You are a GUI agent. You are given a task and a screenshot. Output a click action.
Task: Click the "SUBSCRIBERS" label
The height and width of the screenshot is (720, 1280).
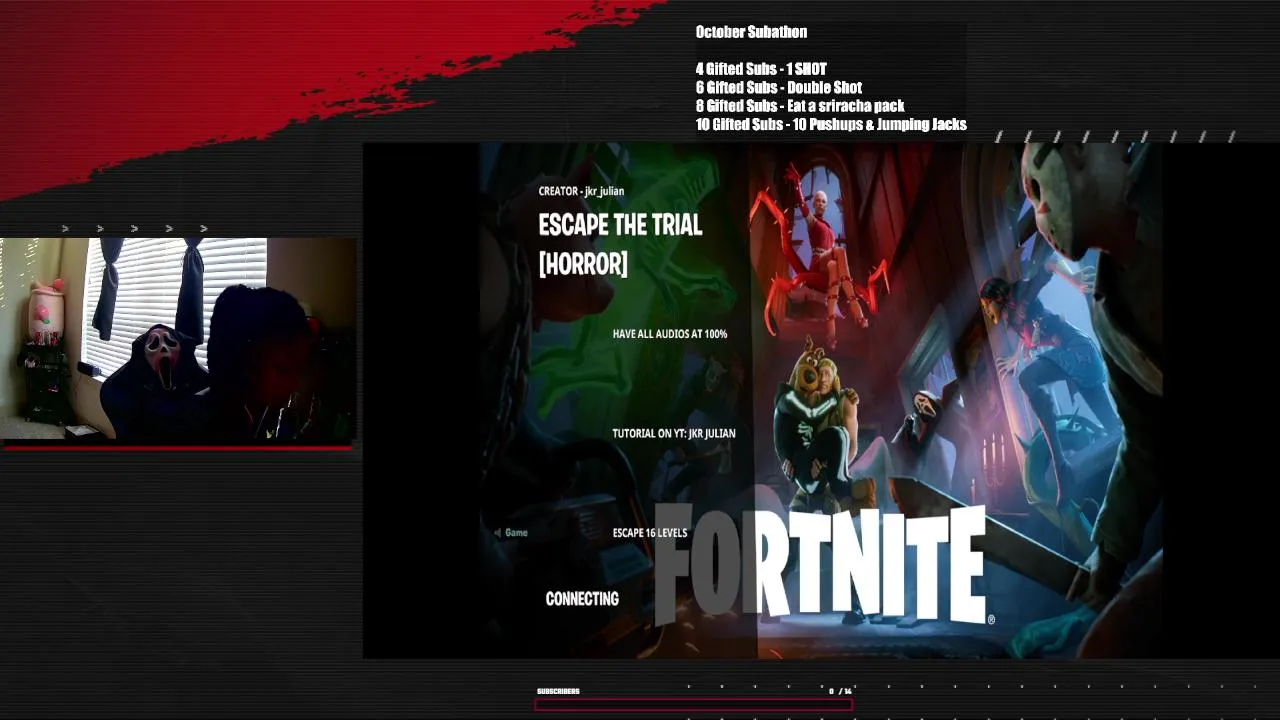558,691
